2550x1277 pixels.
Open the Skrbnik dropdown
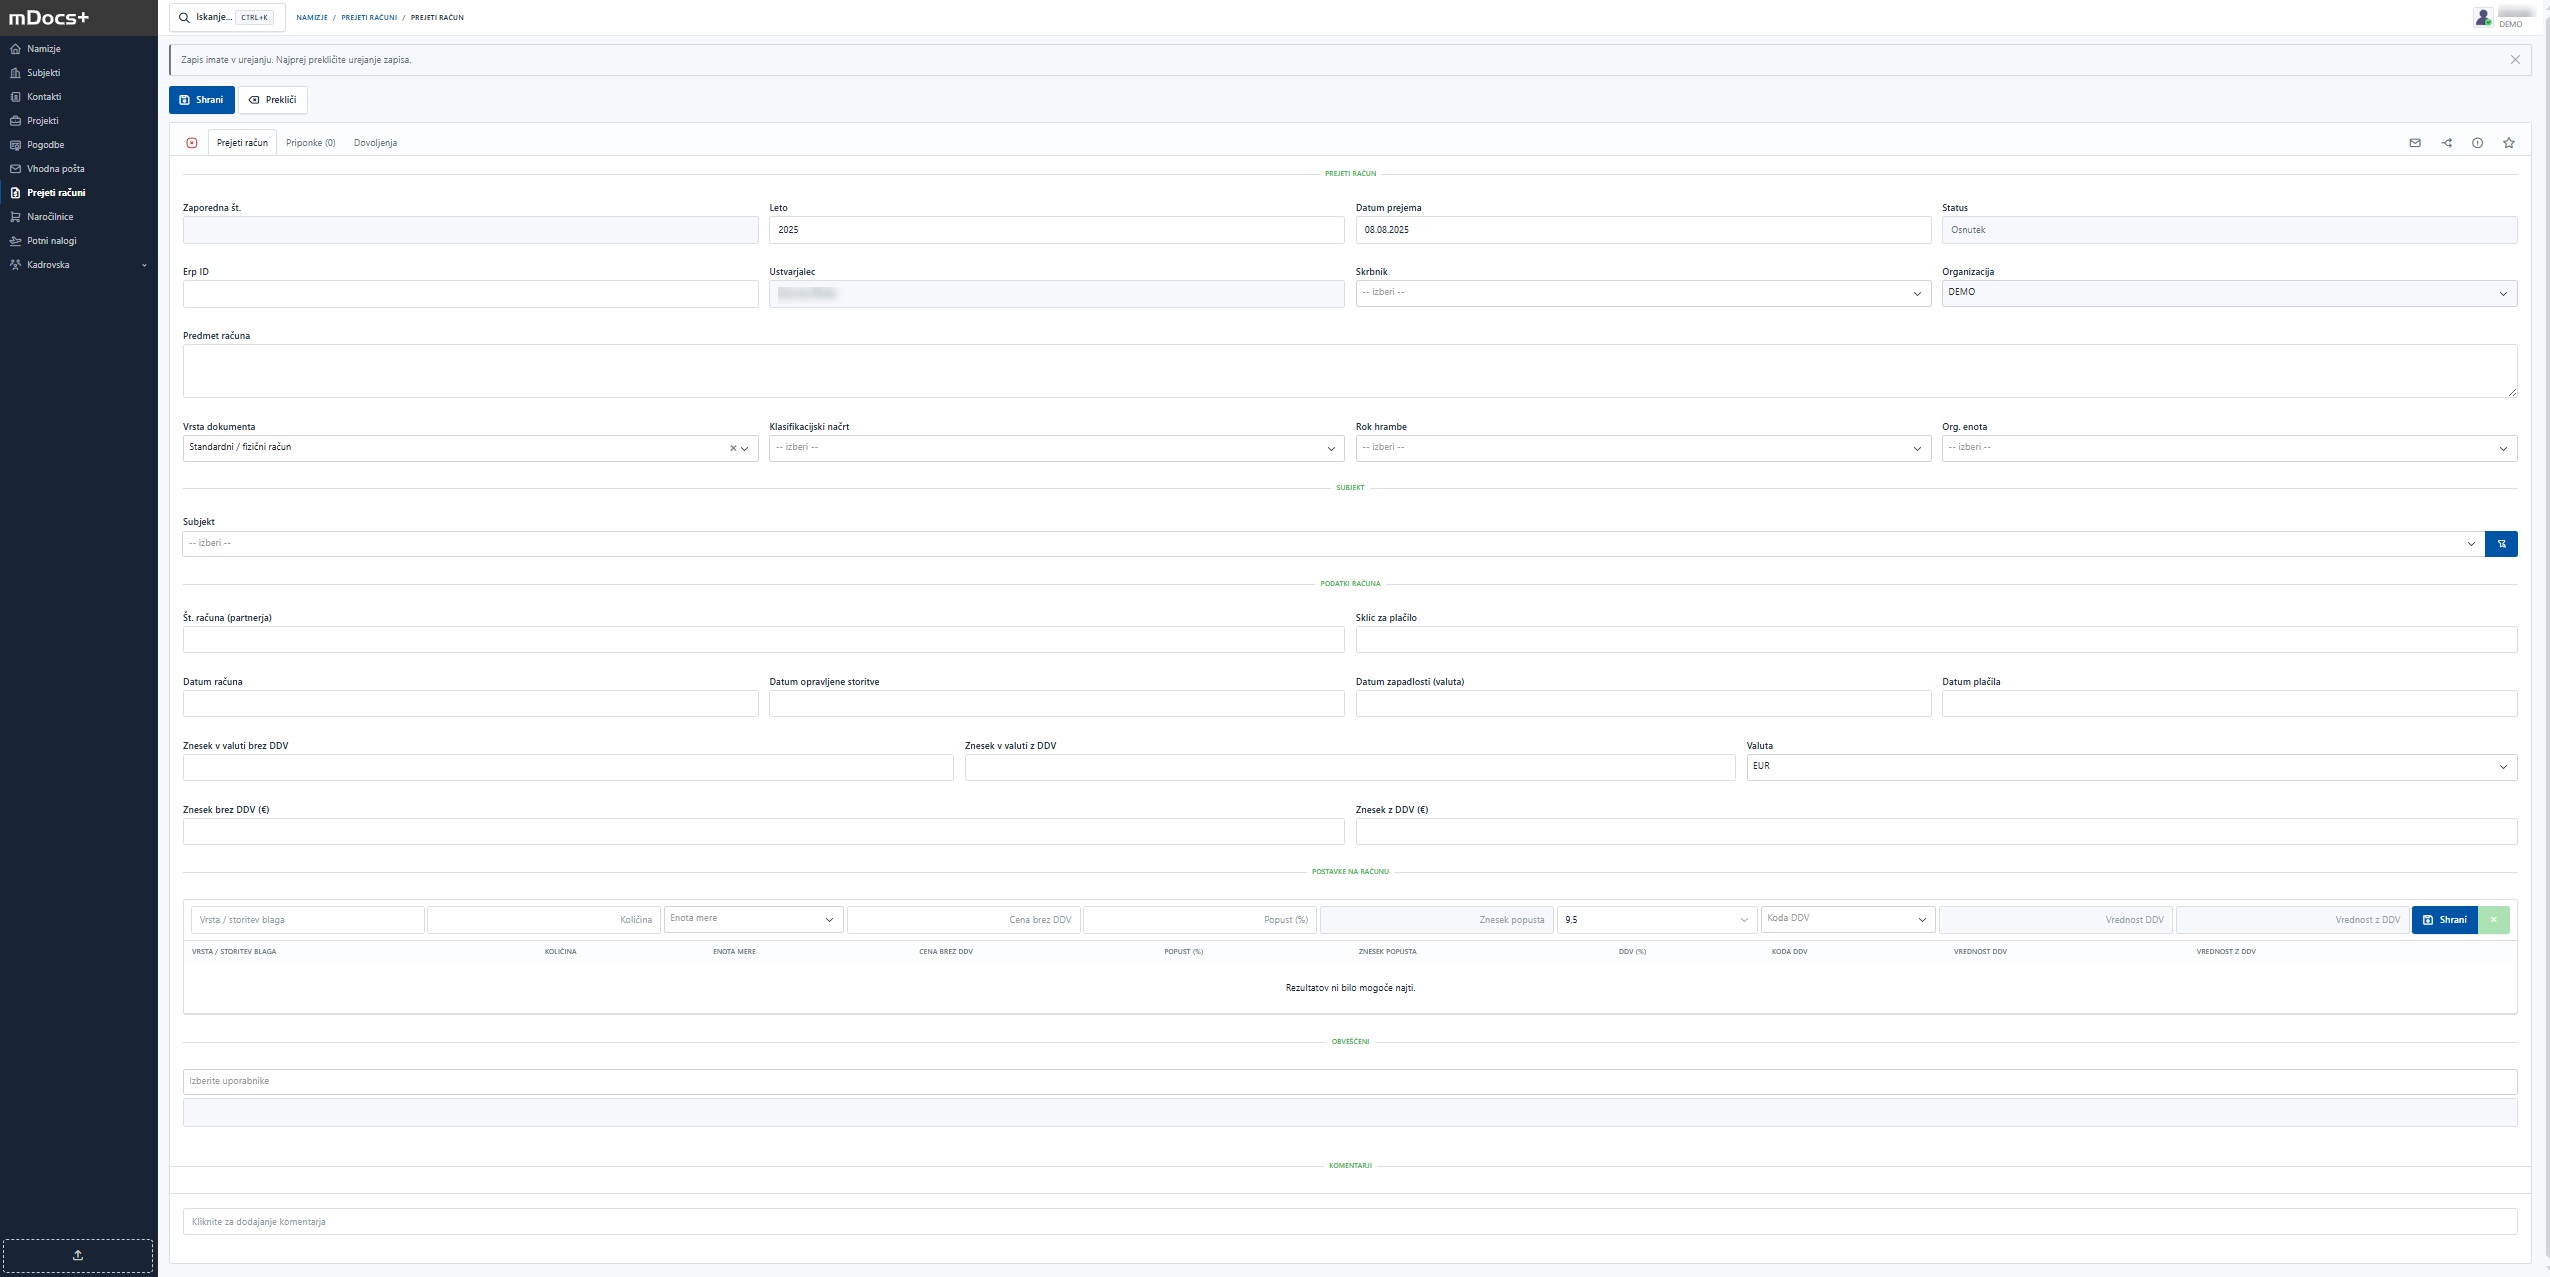(x=1643, y=293)
